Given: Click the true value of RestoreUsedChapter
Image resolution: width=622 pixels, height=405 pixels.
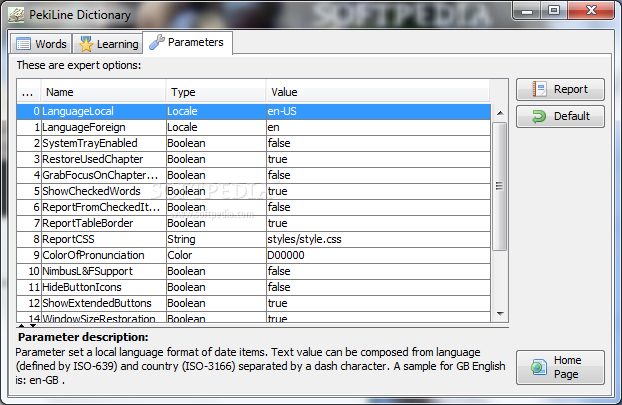Looking at the screenshot, I should 378,159.
